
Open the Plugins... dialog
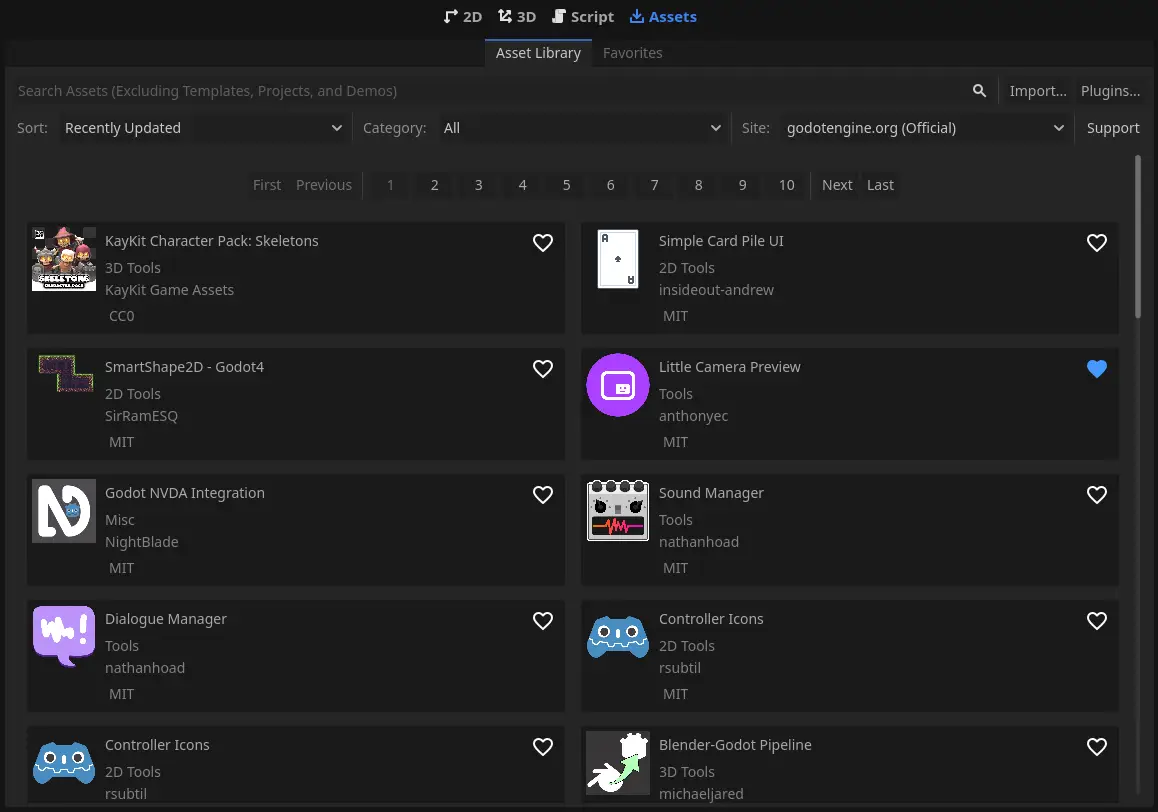pyautogui.click(x=1110, y=91)
